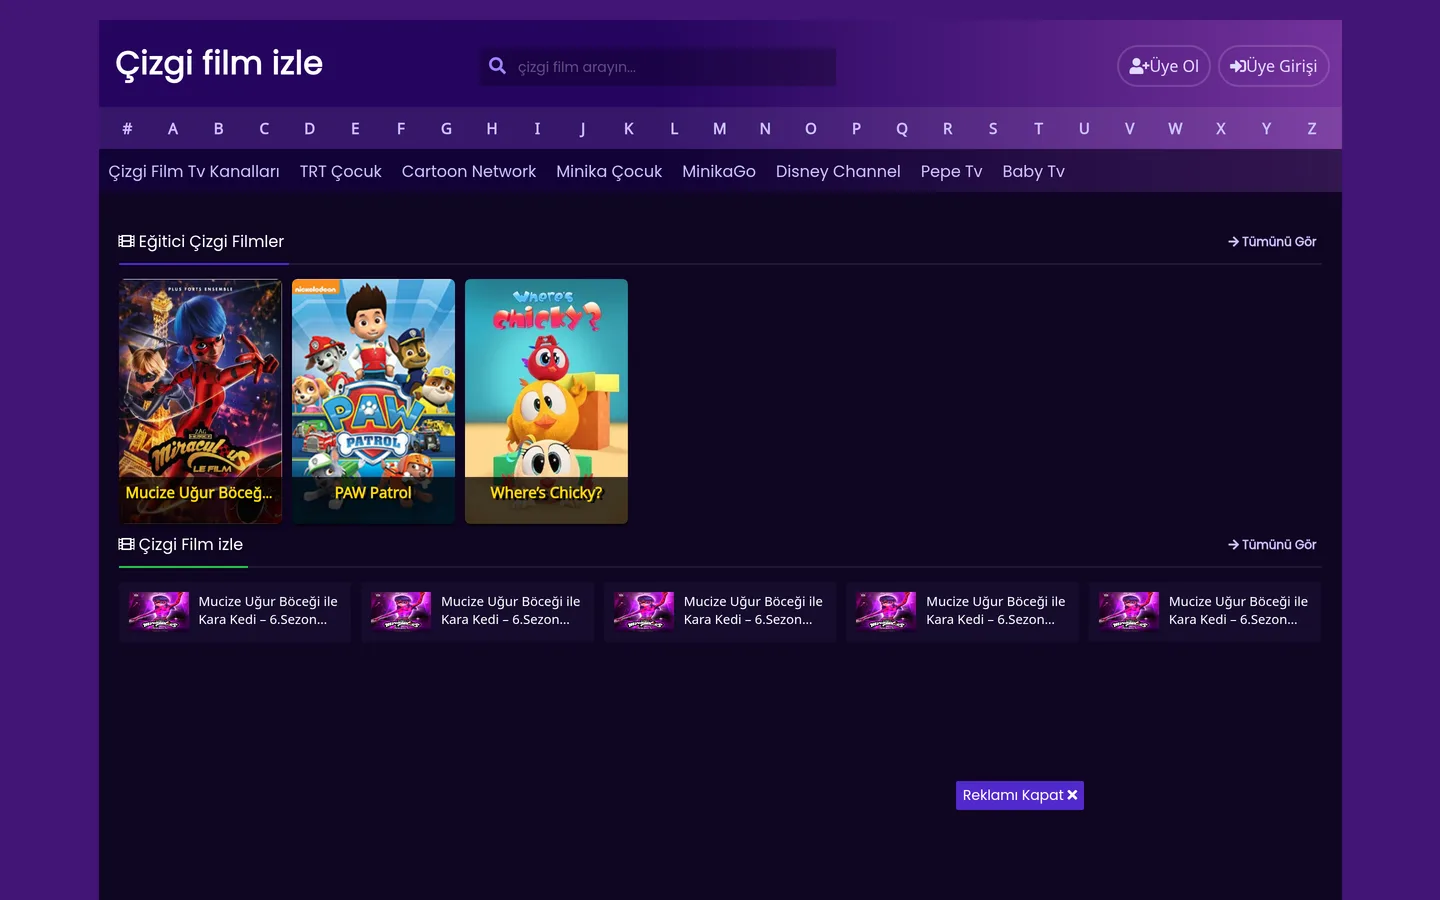Open the Baby Tv channel
1440x900 pixels.
coord(1034,171)
